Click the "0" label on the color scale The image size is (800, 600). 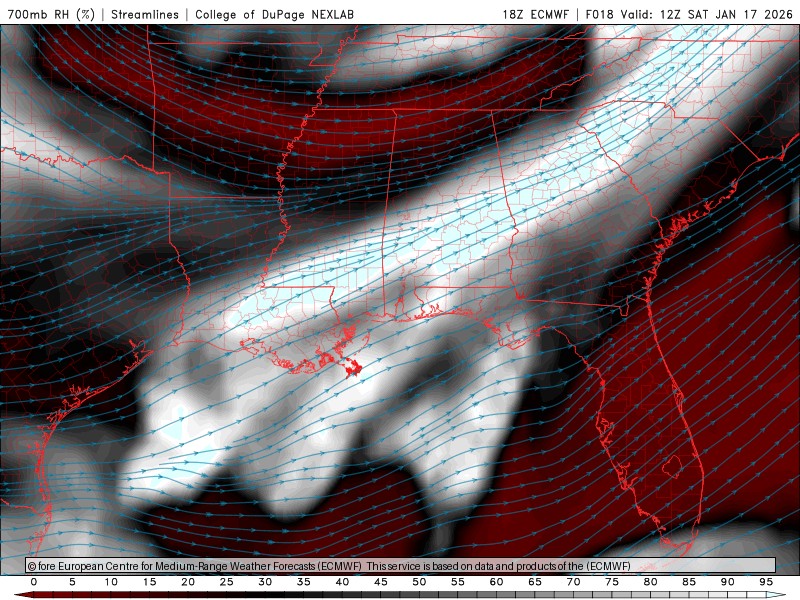click(34, 582)
